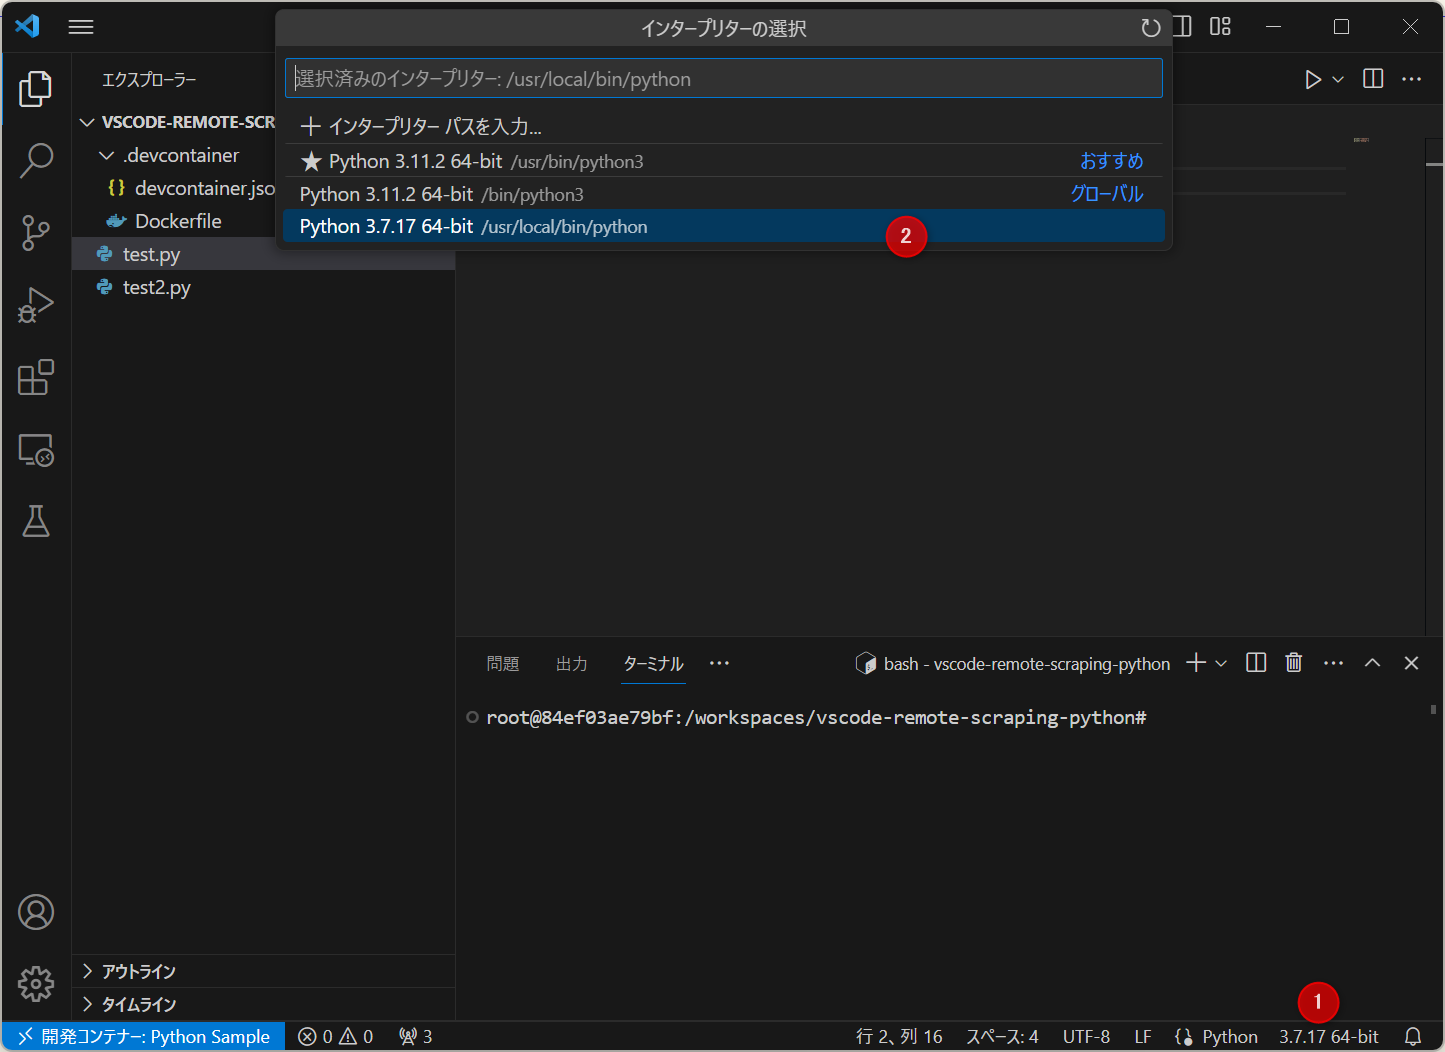Close the terminal panel
Image resolution: width=1445 pixels, height=1052 pixels.
click(1412, 663)
